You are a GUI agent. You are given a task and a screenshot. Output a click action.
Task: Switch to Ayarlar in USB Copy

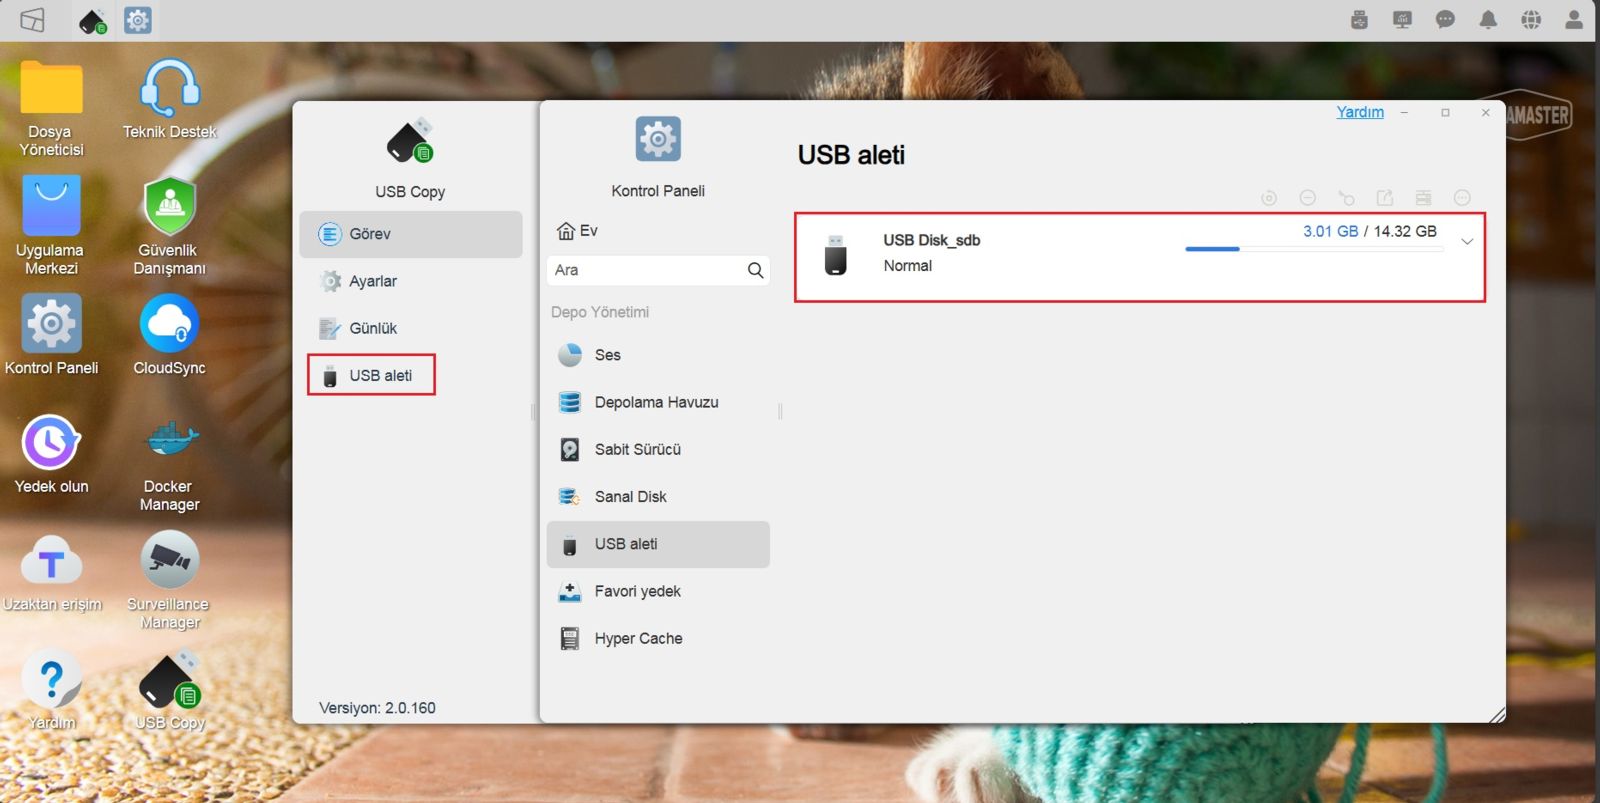(x=372, y=281)
